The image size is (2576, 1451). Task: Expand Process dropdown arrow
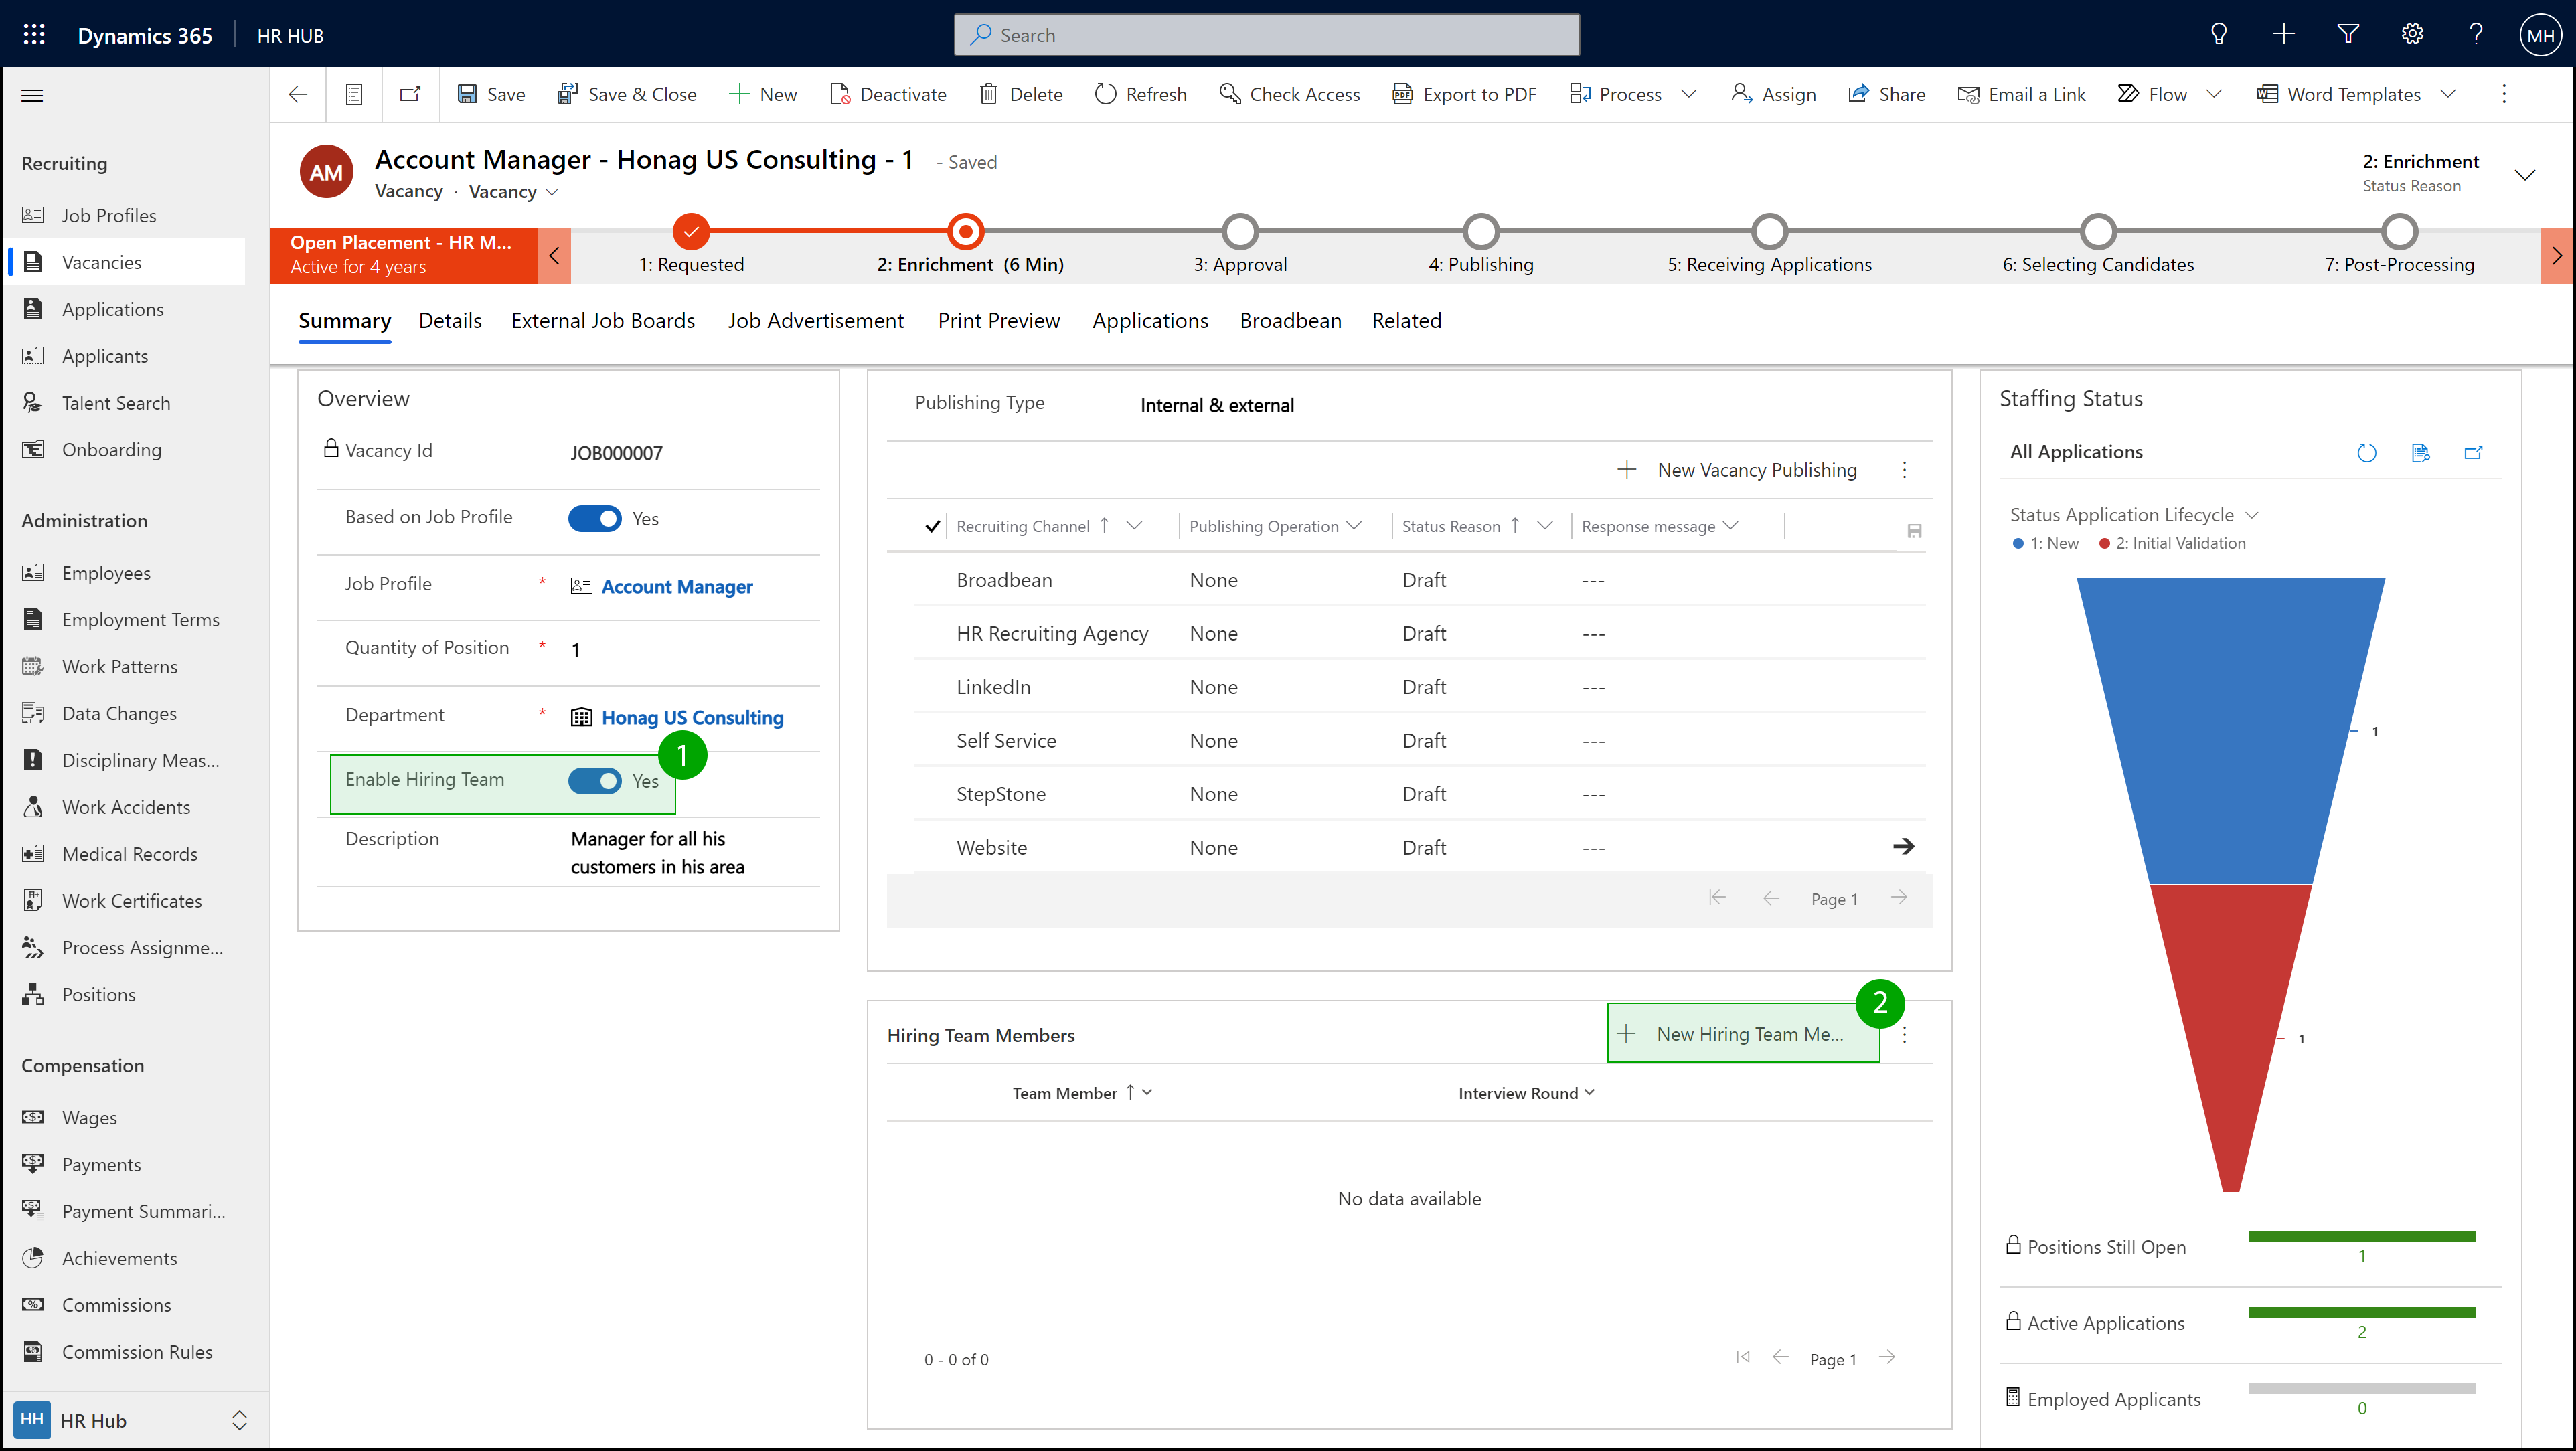pos(1689,94)
